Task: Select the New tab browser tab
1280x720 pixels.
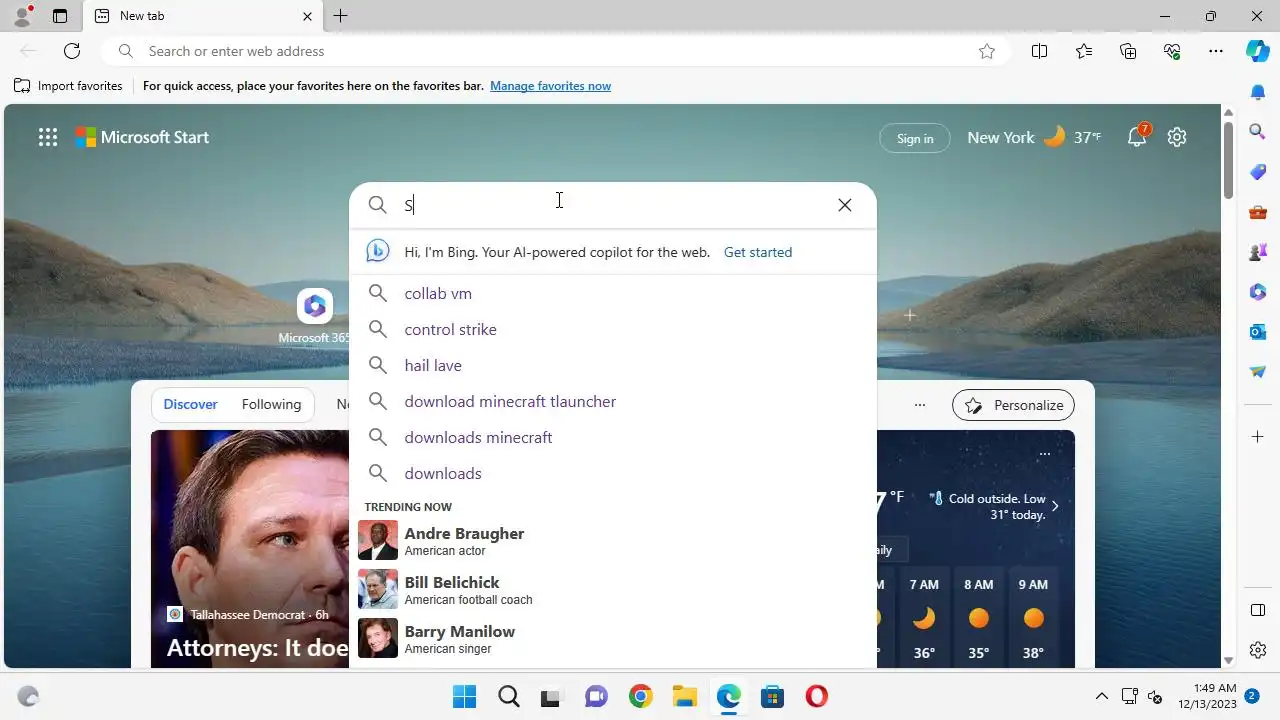Action: tap(201, 16)
